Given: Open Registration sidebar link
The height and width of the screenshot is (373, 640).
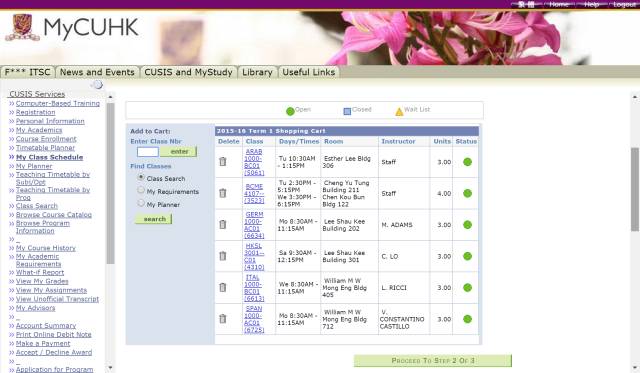Looking at the screenshot, I should [x=36, y=112].
